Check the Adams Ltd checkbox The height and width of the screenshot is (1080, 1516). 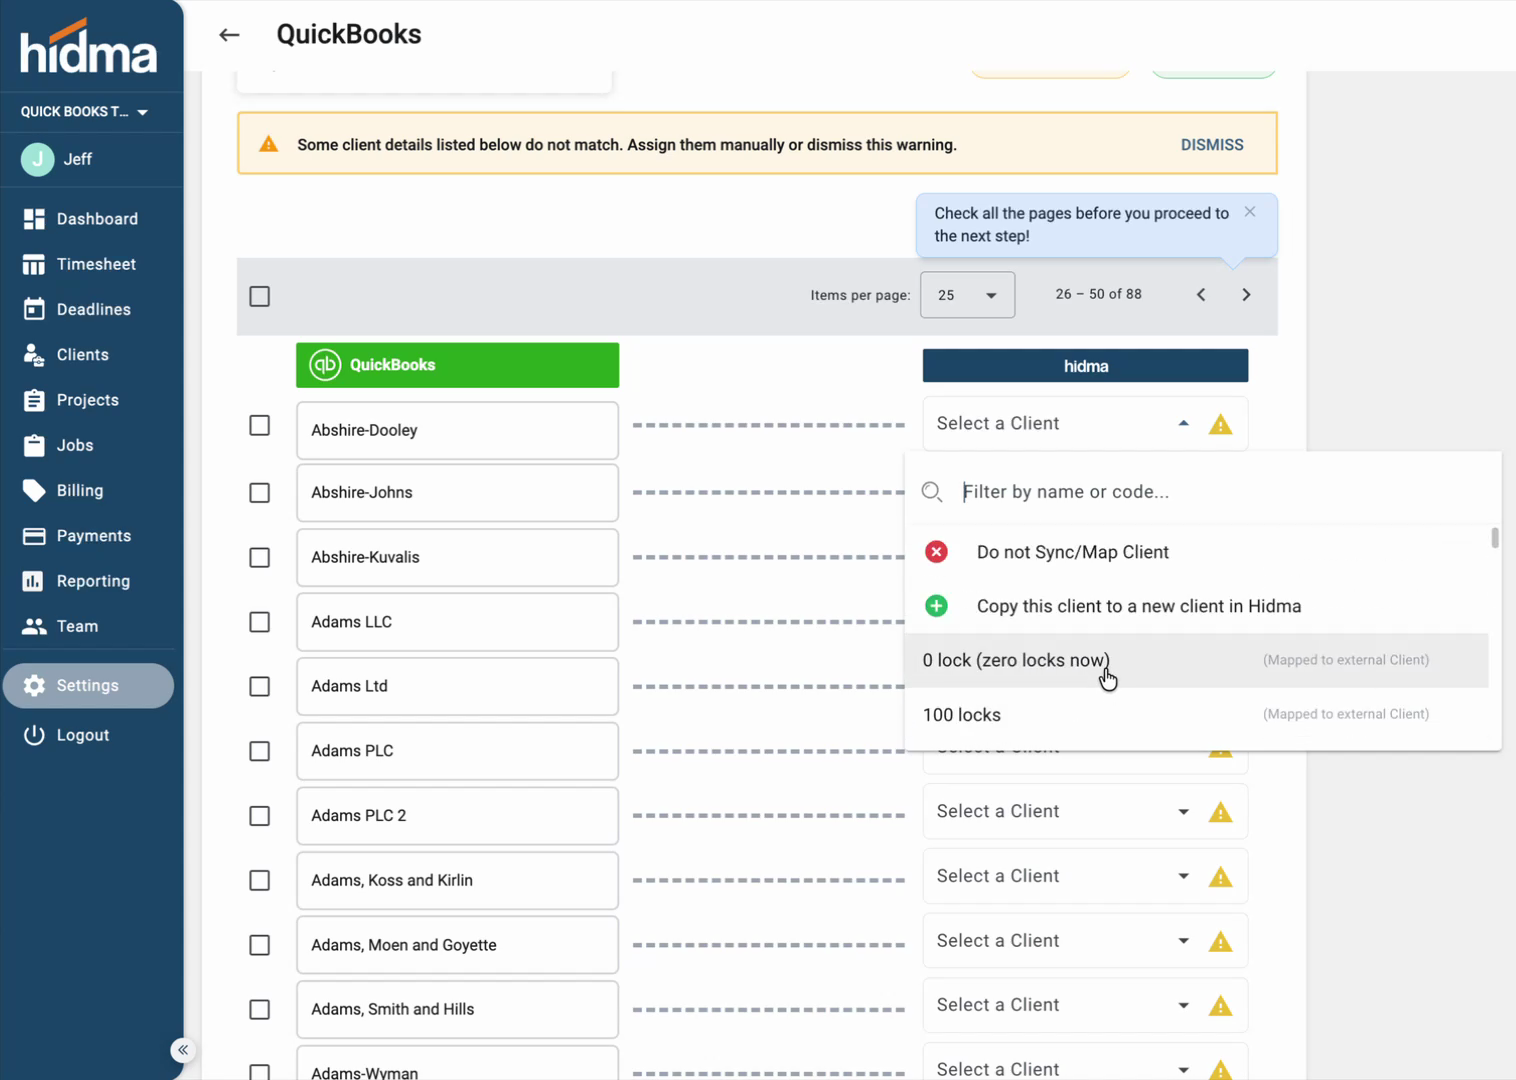[260, 686]
